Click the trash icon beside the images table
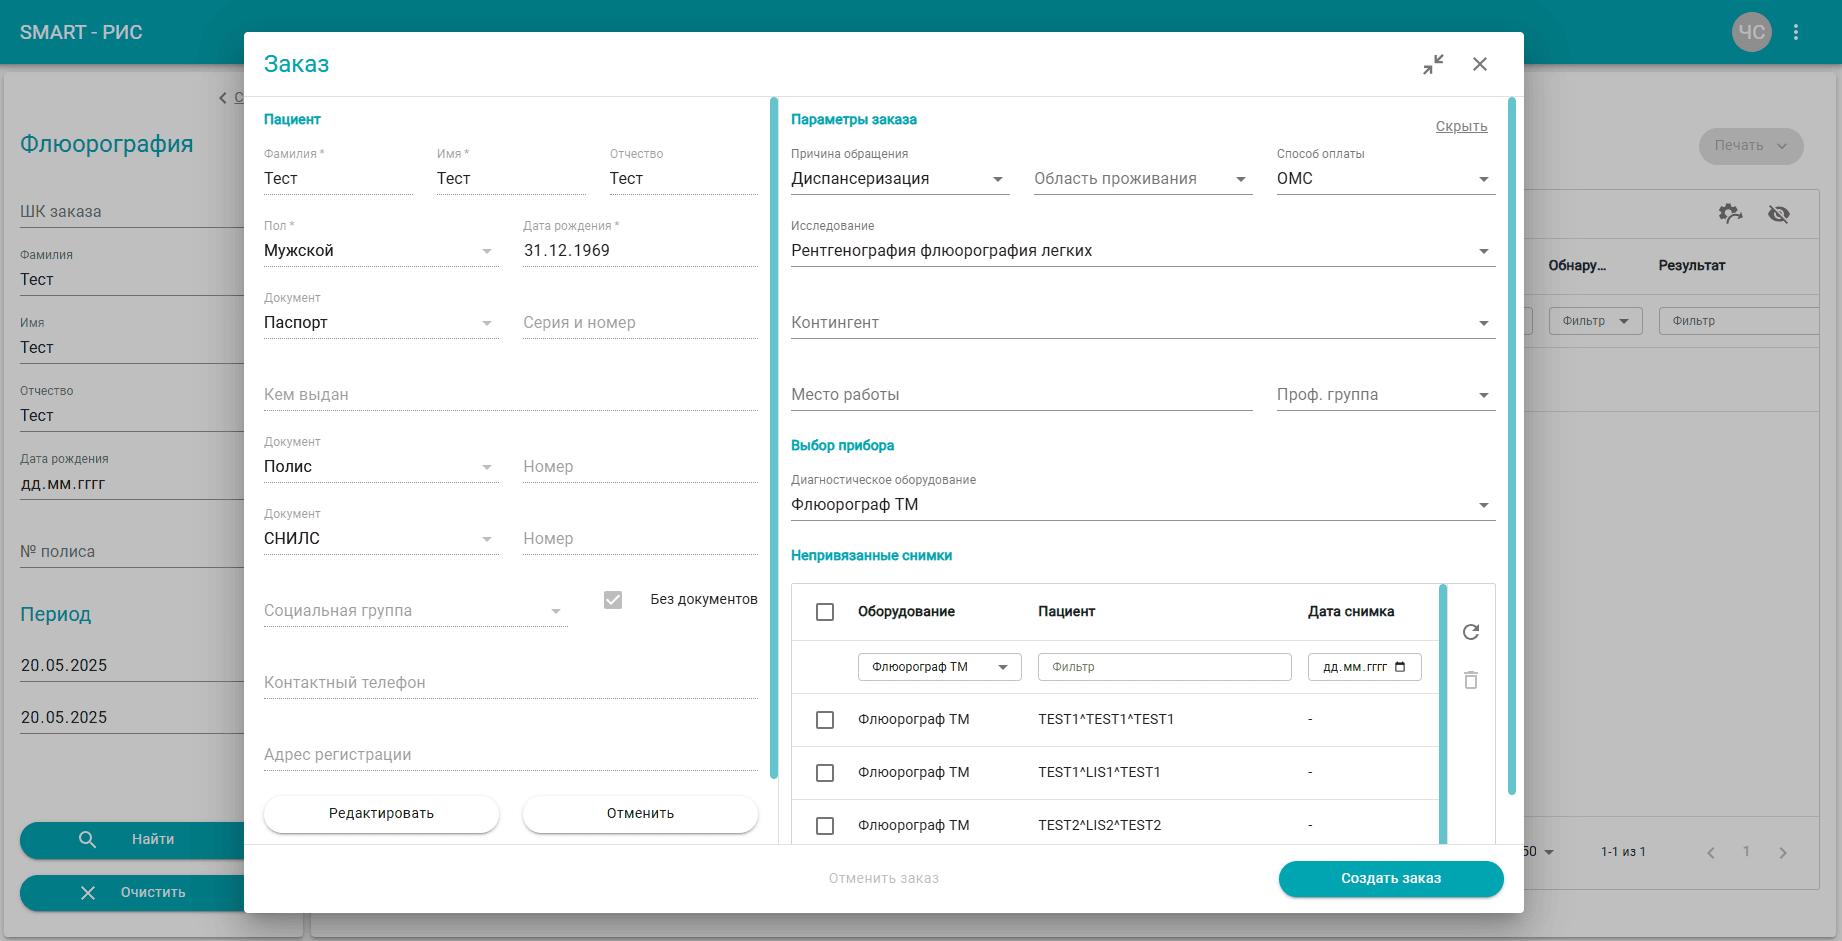 click(1471, 680)
